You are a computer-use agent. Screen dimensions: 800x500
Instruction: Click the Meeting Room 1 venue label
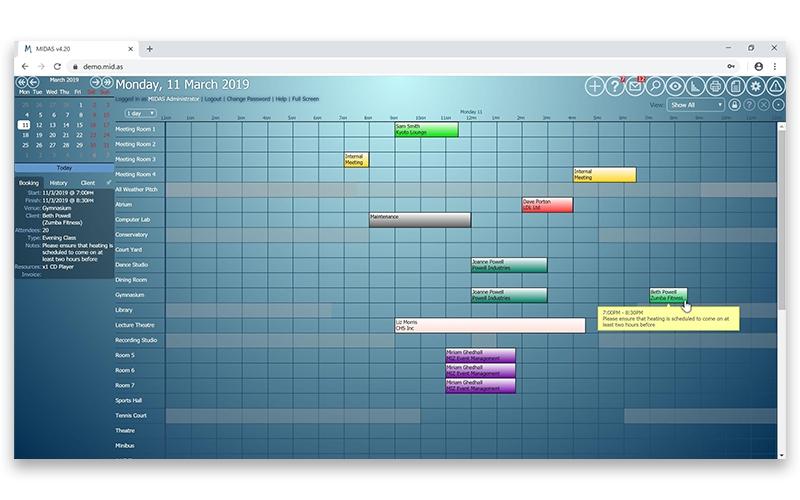[135, 129]
